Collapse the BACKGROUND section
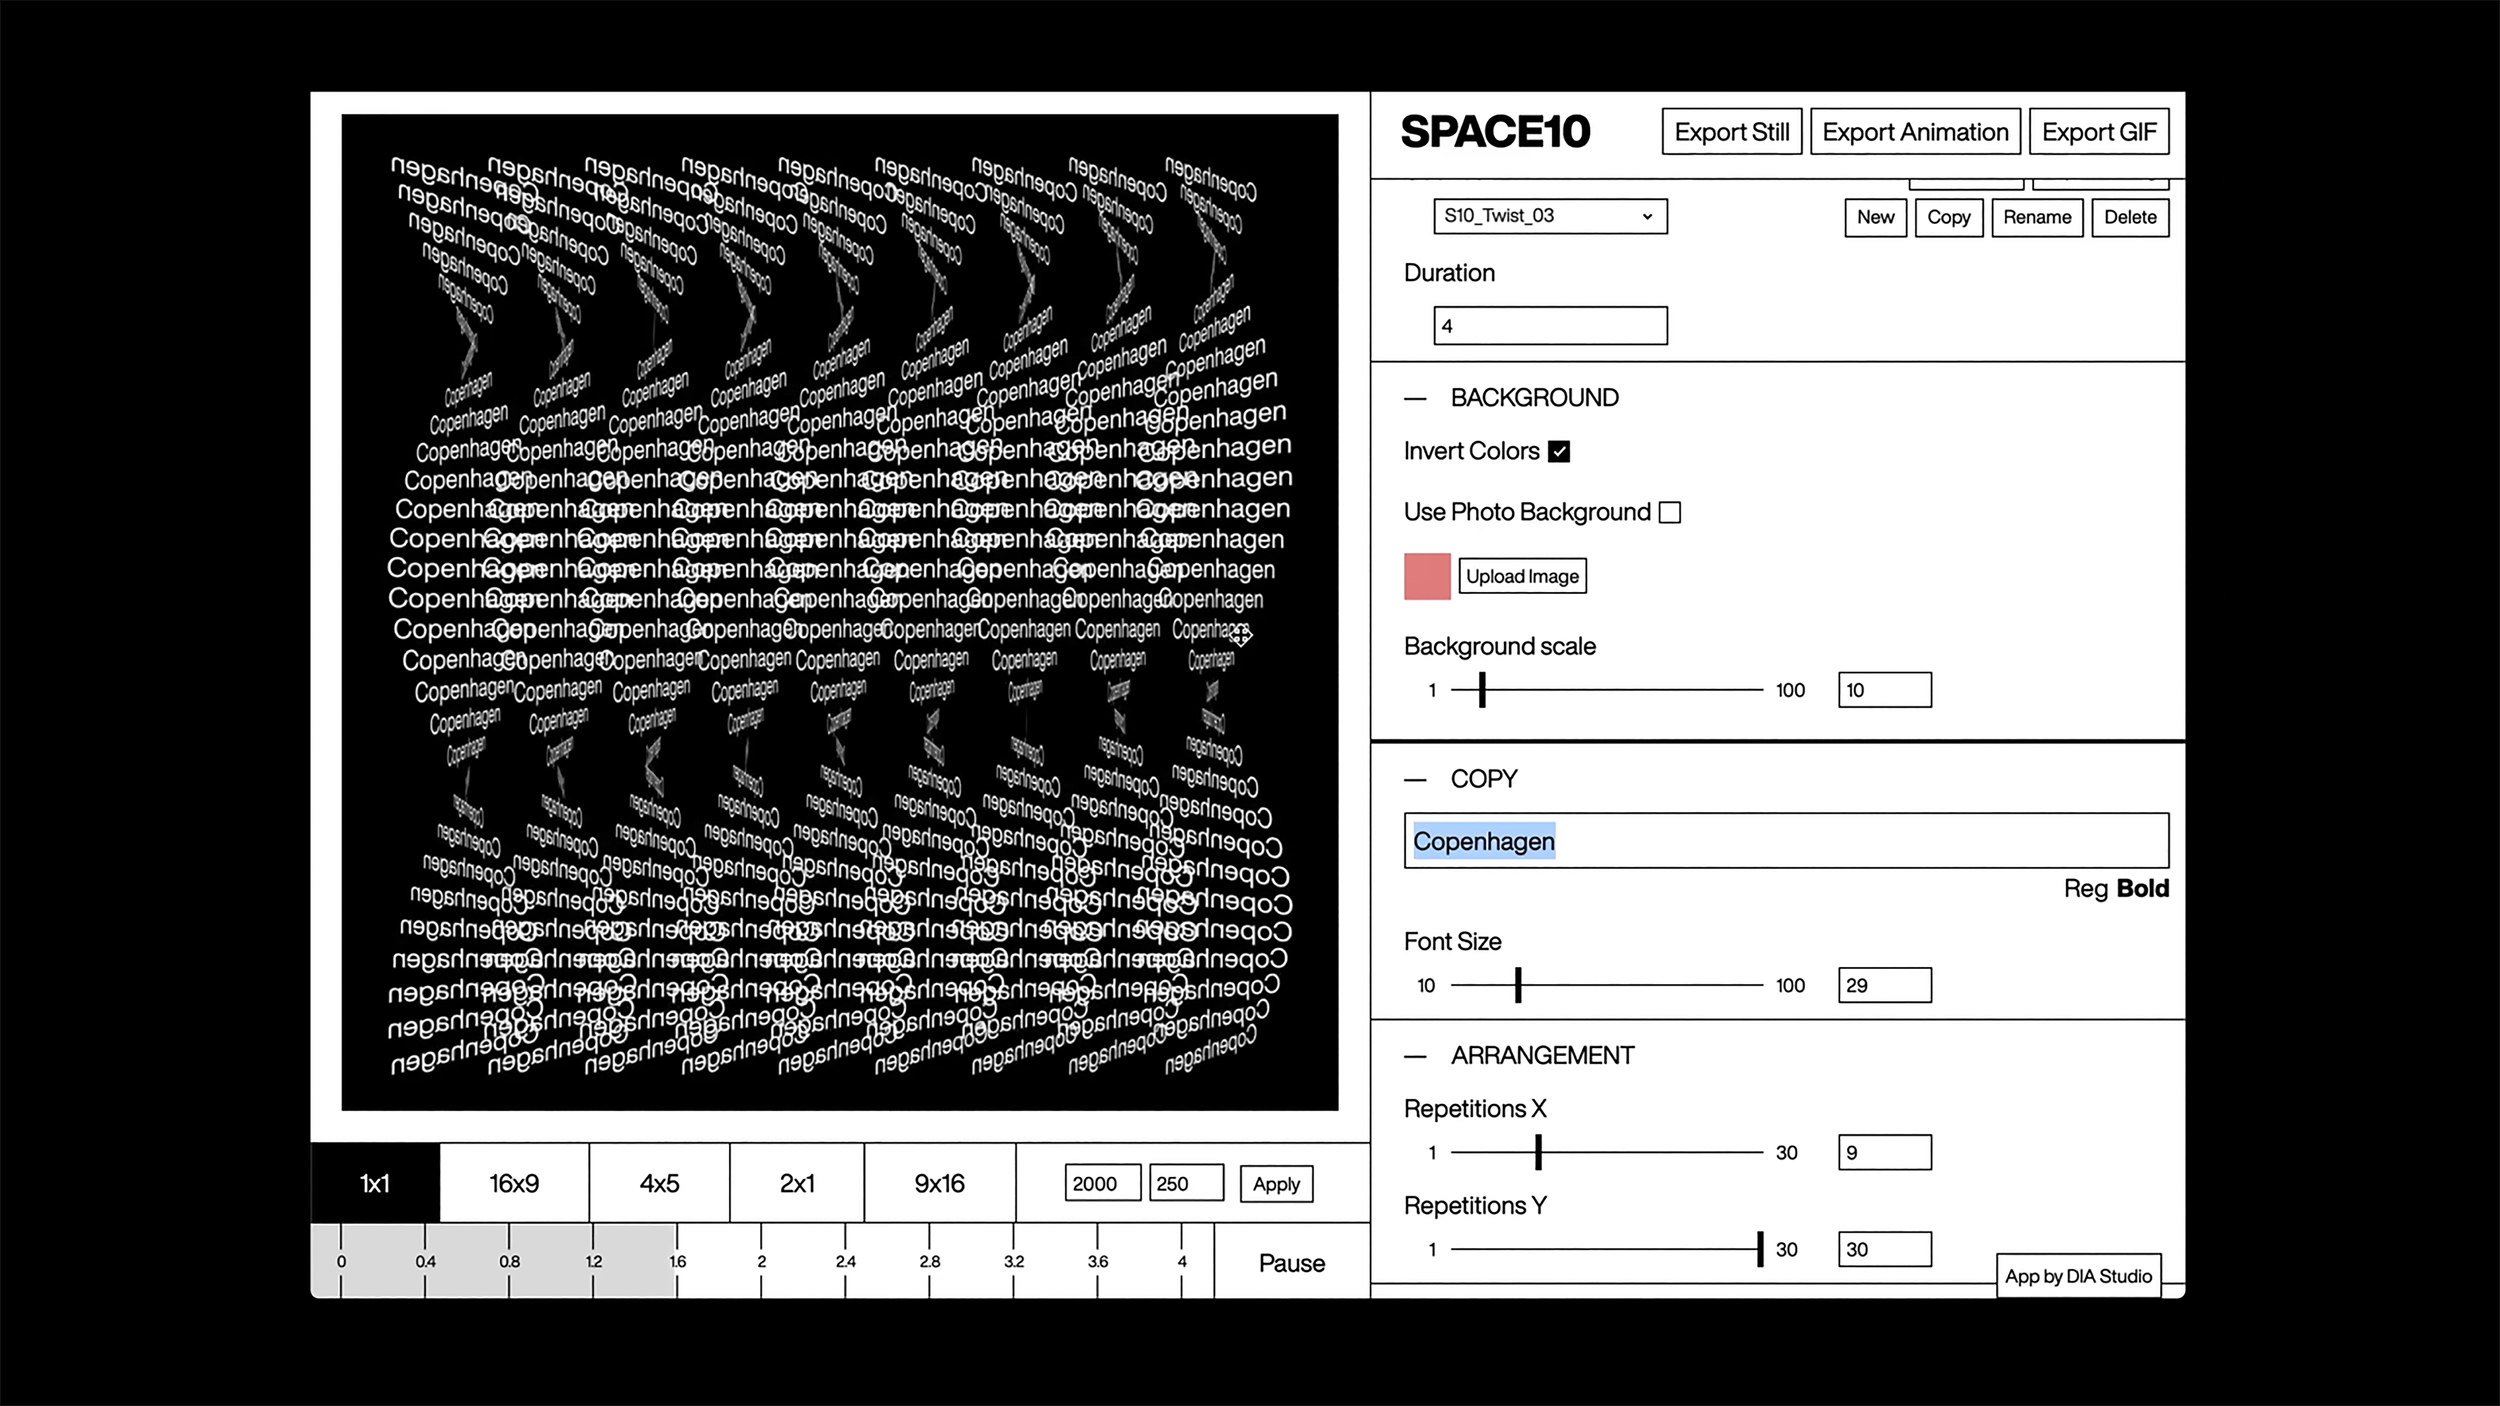The image size is (2500, 1406). (x=1414, y=397)
